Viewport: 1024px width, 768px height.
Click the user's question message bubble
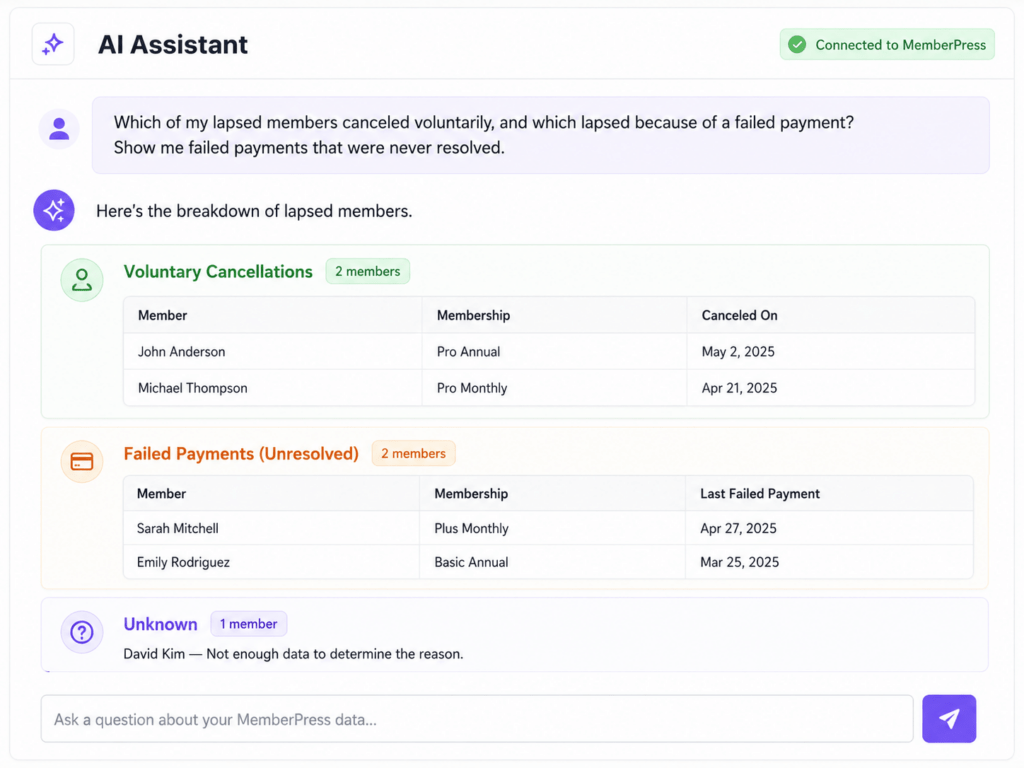click(541, 135)
